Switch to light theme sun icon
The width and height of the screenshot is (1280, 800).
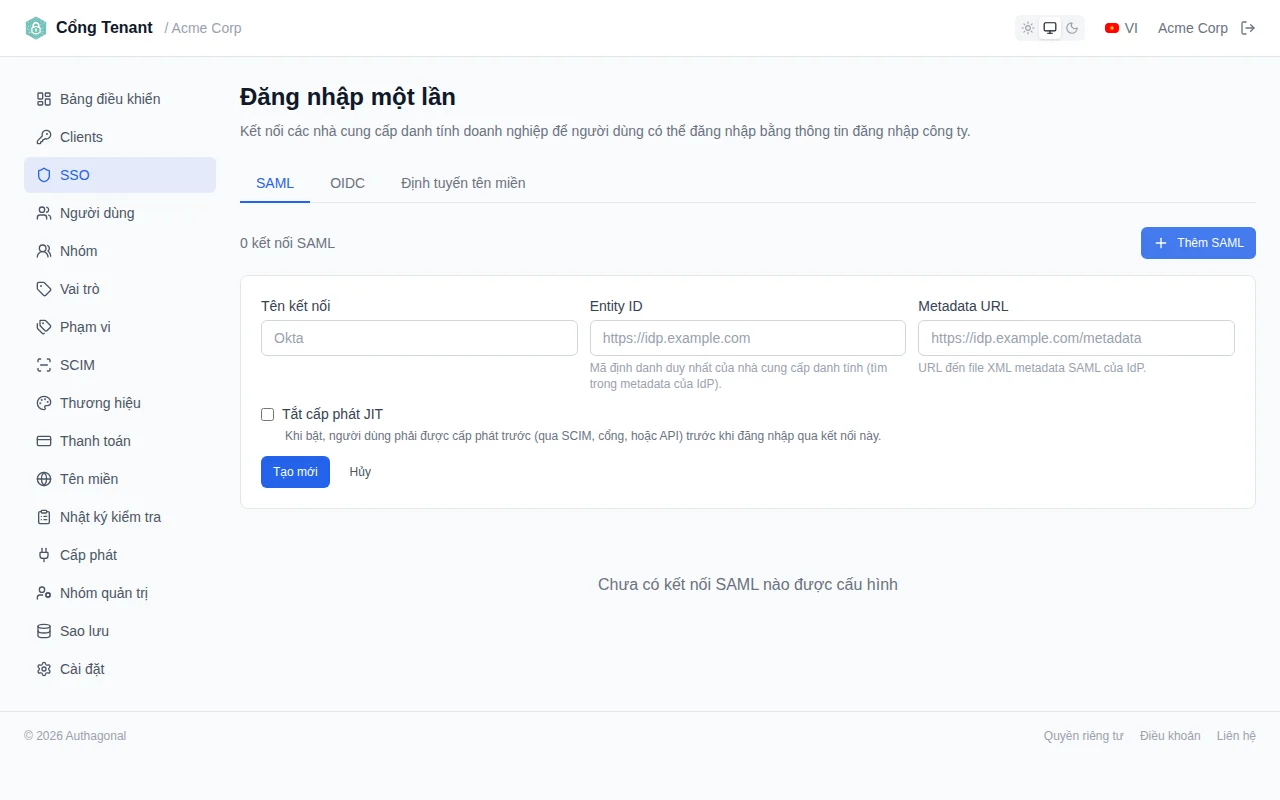coord(1028,28)
